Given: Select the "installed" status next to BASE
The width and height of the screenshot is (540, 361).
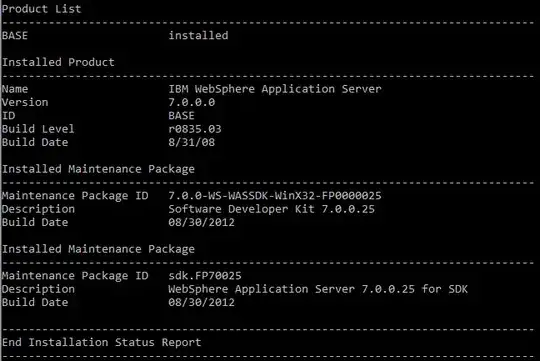Looking at the screenshot, I should (198, 35).
